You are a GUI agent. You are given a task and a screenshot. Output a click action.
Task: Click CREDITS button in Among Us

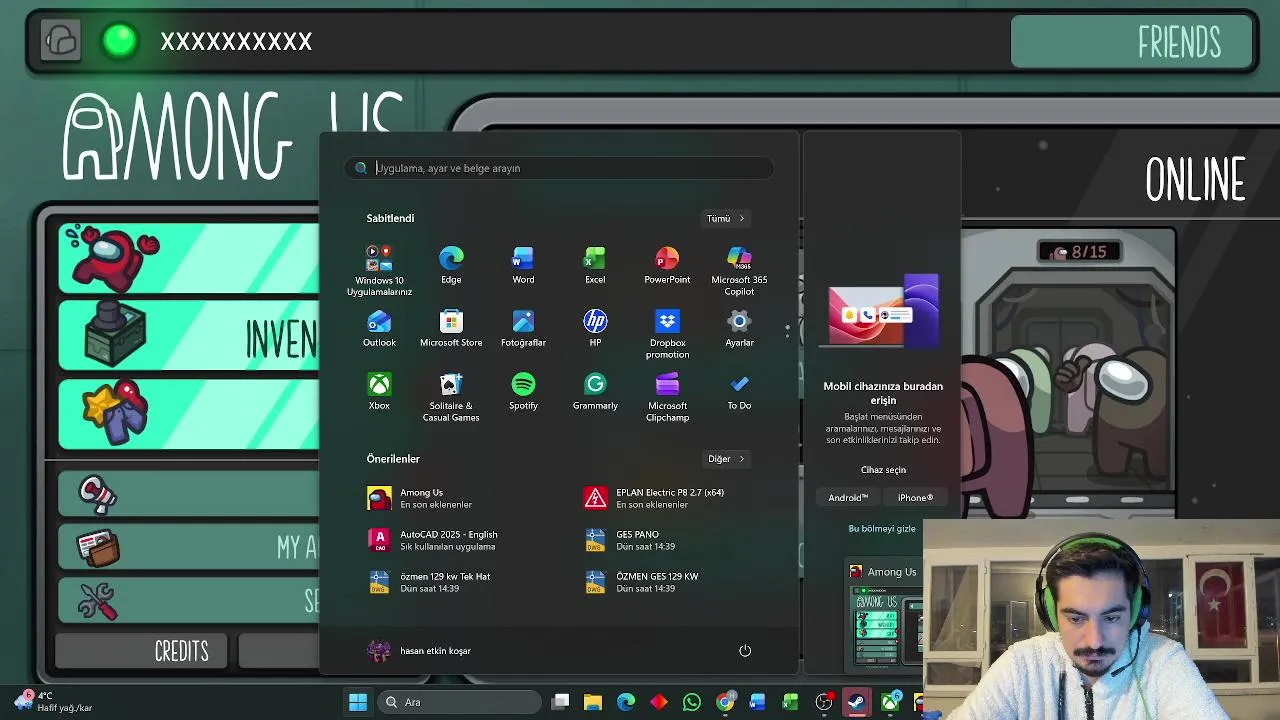tap(140, 652)
